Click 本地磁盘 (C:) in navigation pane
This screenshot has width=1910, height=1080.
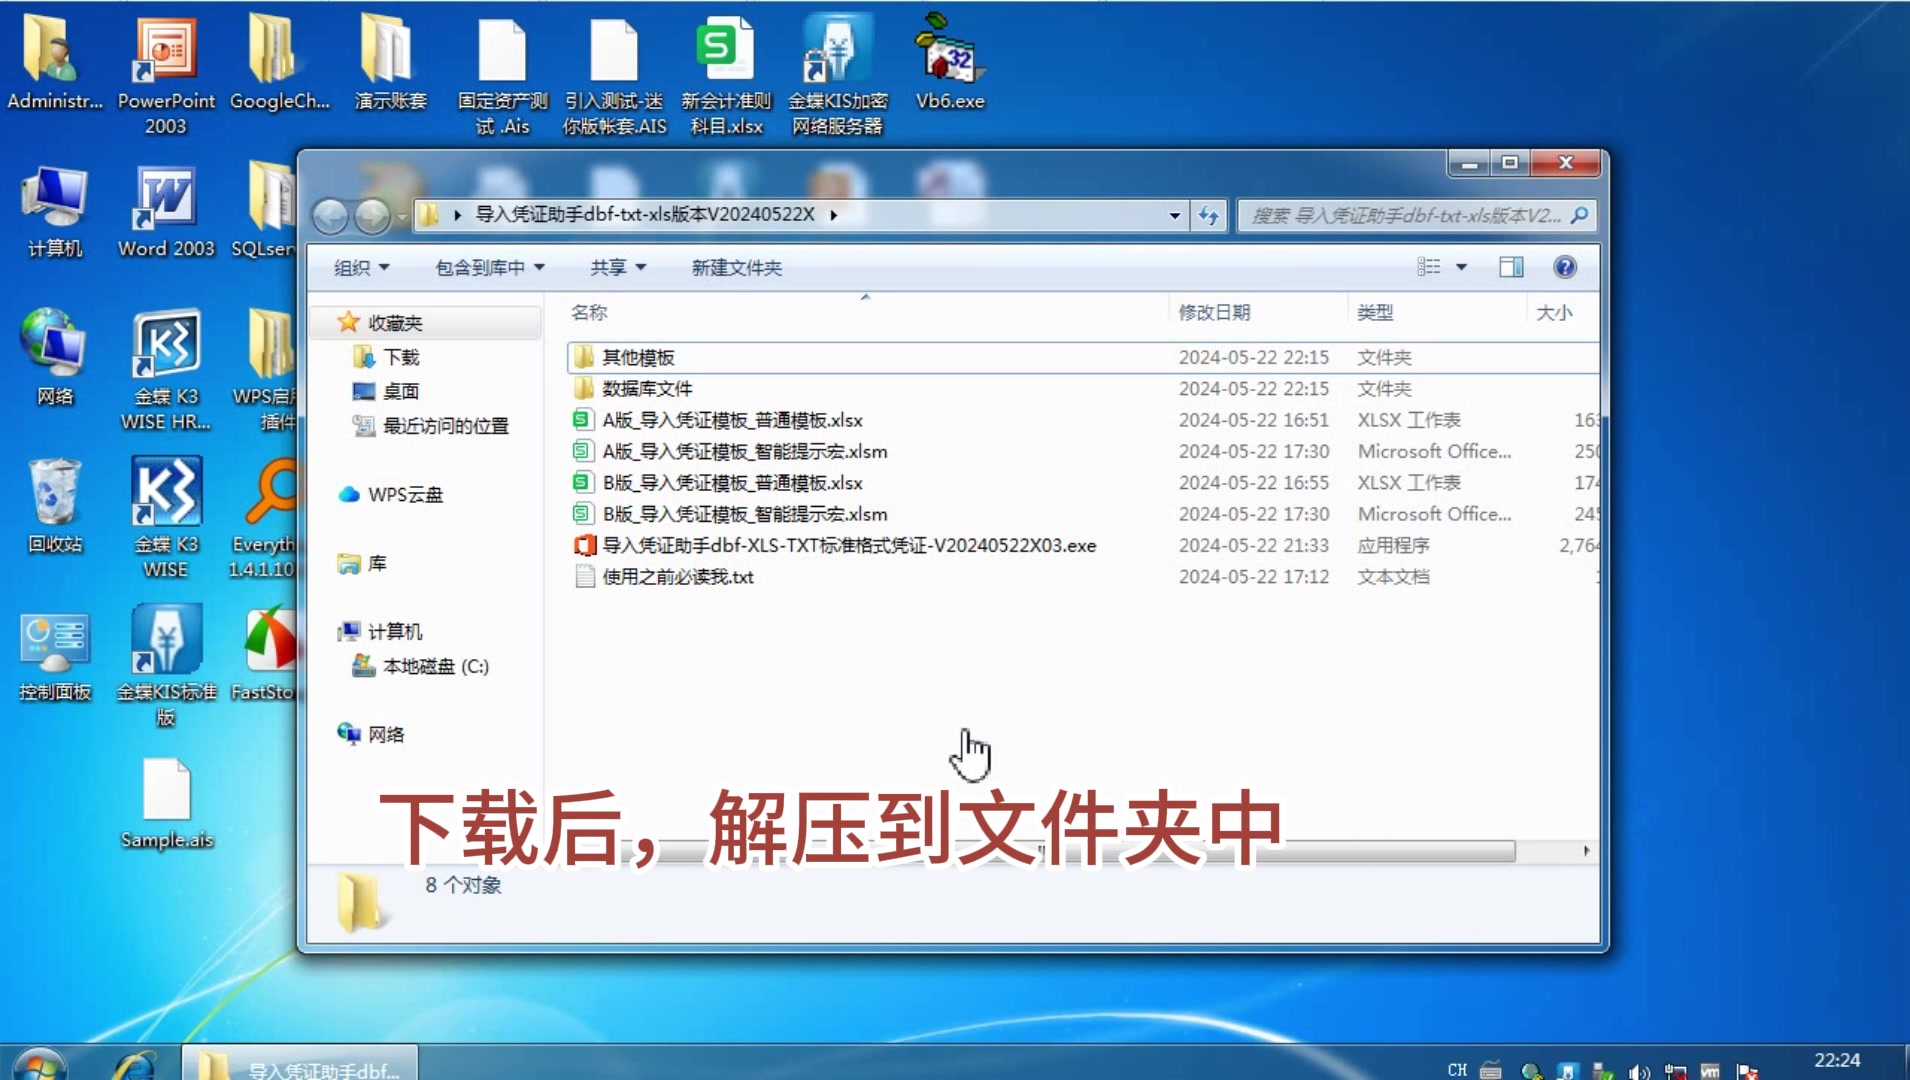tap(435, 667)
